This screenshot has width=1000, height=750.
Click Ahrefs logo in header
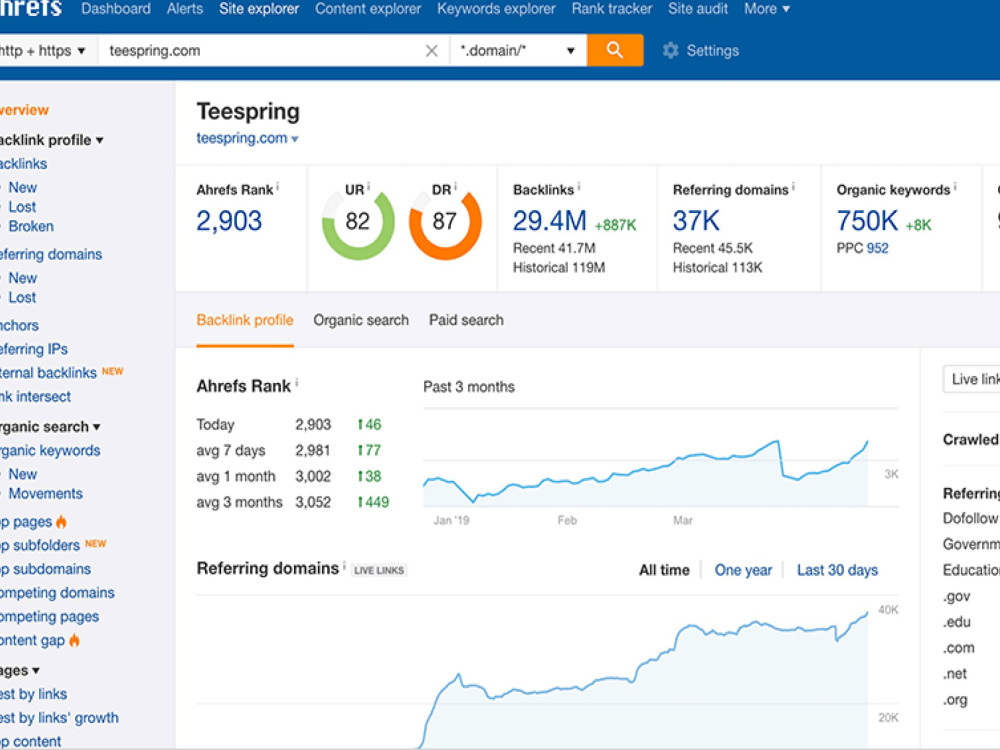pyautogui.click(x=31, y=9)
